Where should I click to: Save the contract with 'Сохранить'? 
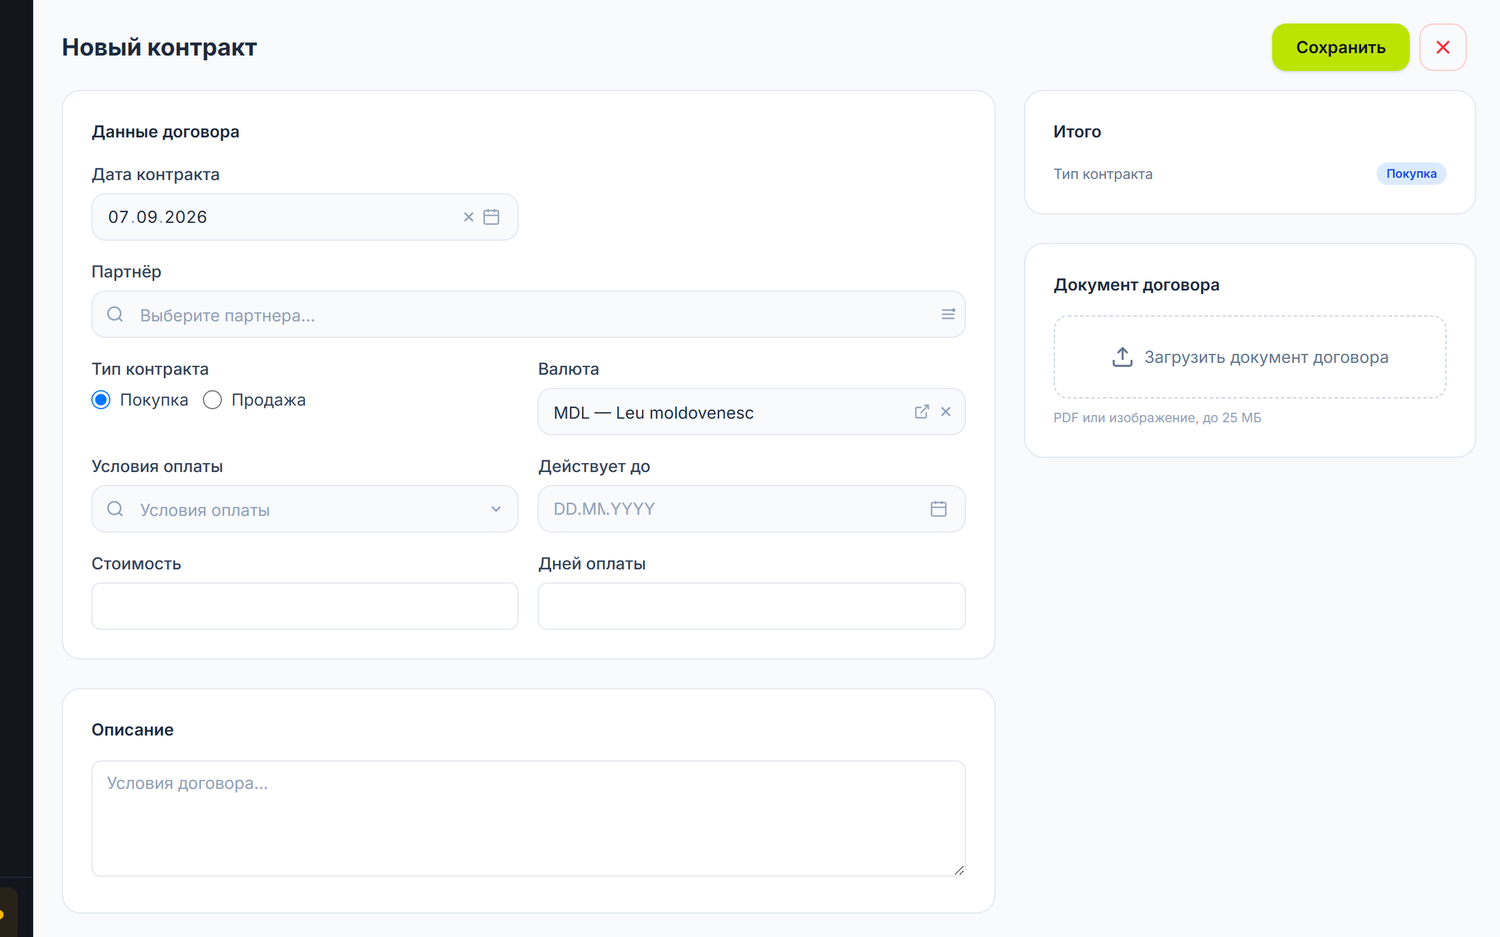[x=1340, y=47]
